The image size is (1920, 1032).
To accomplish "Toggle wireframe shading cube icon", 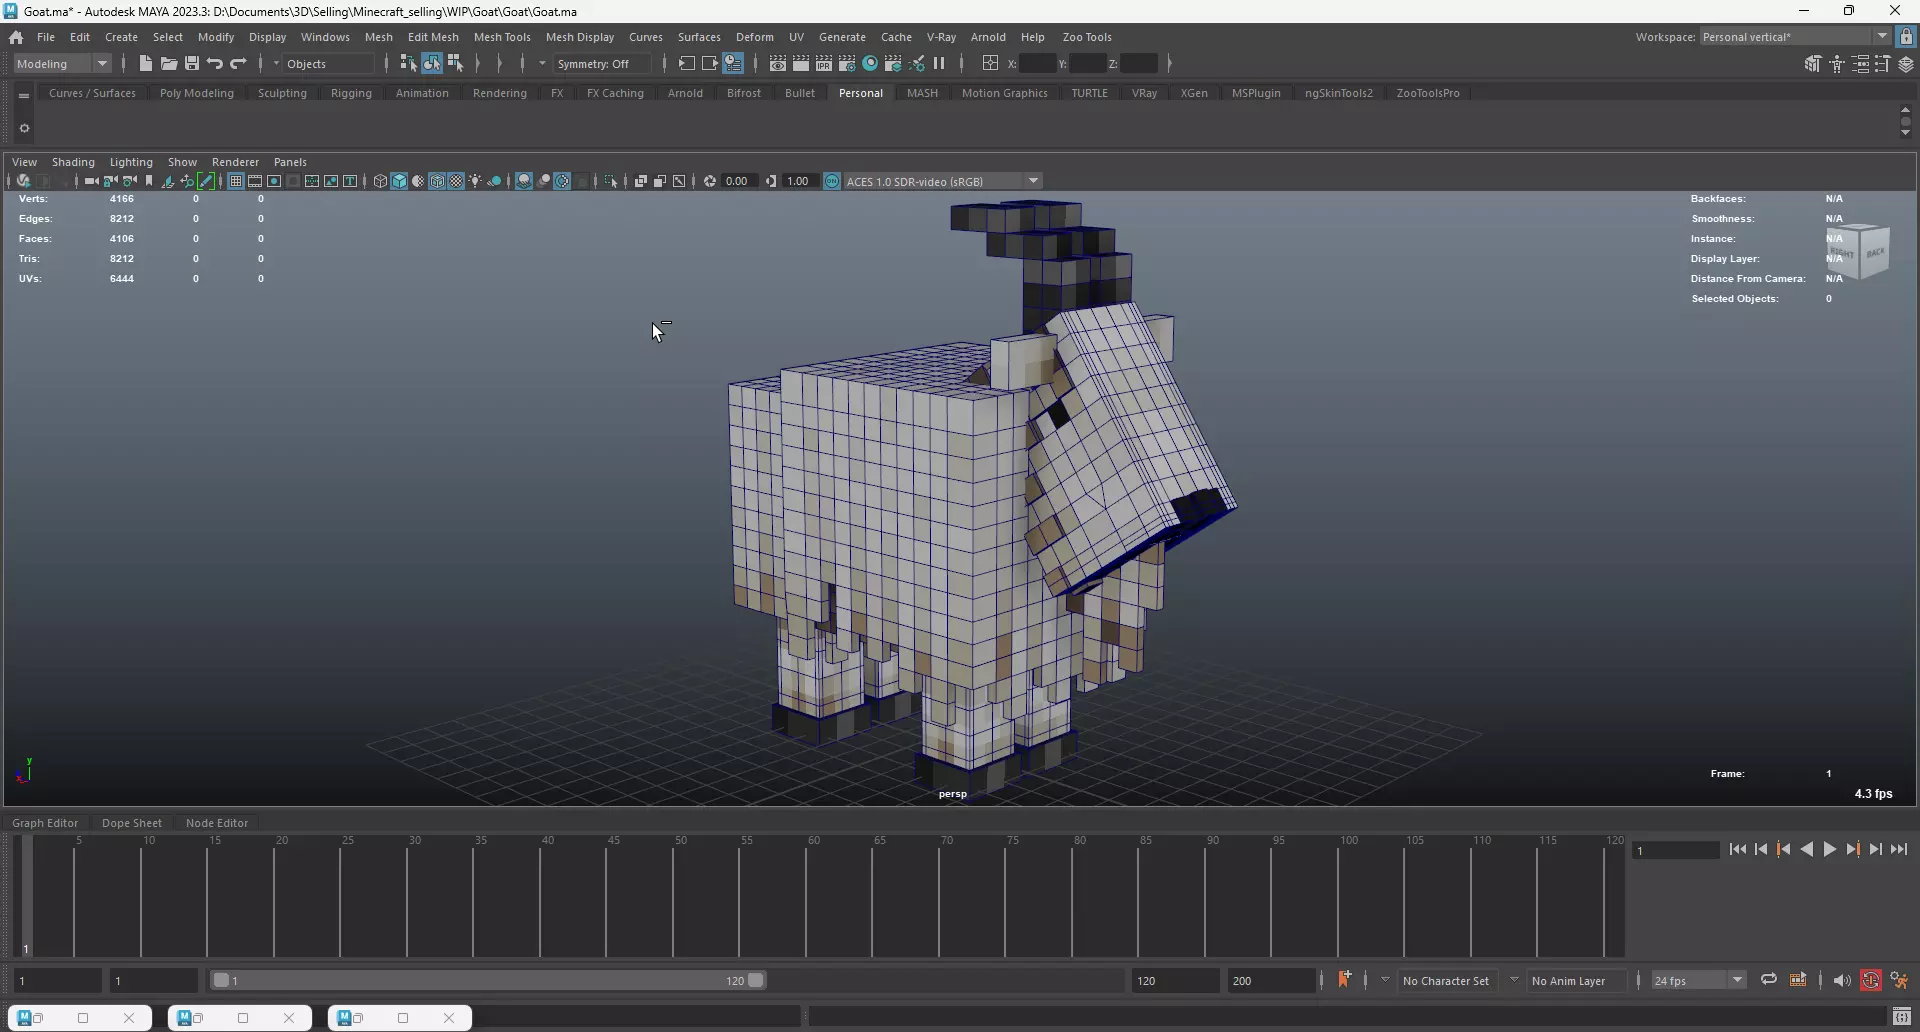I will point(380,181).
